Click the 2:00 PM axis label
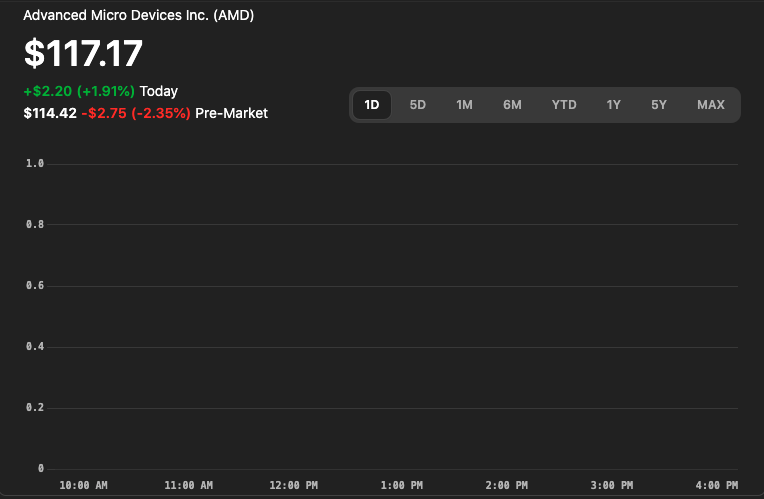 tap(506, 485)
